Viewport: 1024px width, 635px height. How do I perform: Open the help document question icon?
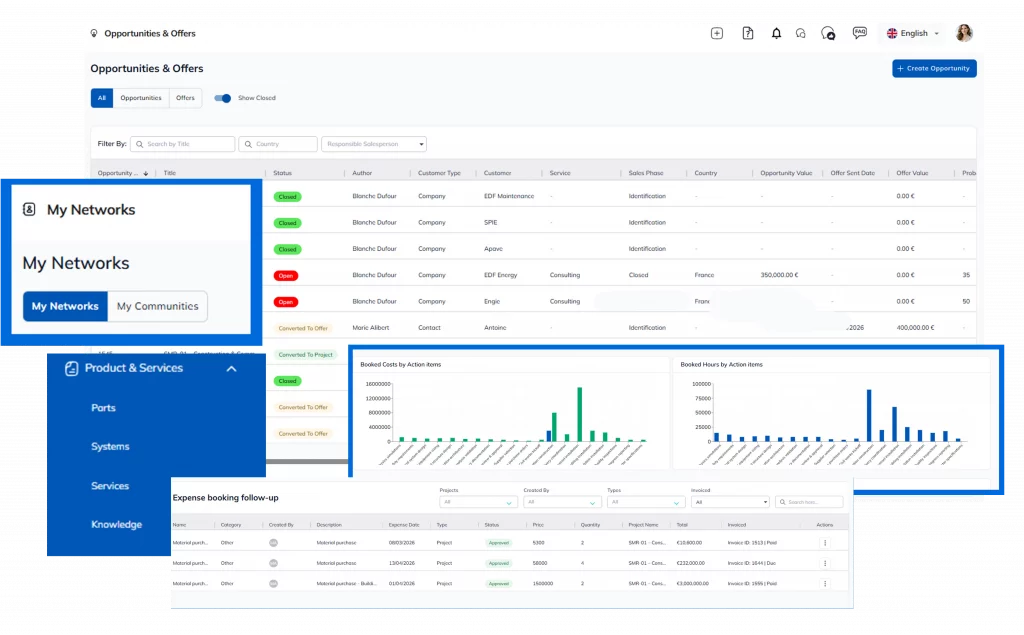(x=748, y=33)
